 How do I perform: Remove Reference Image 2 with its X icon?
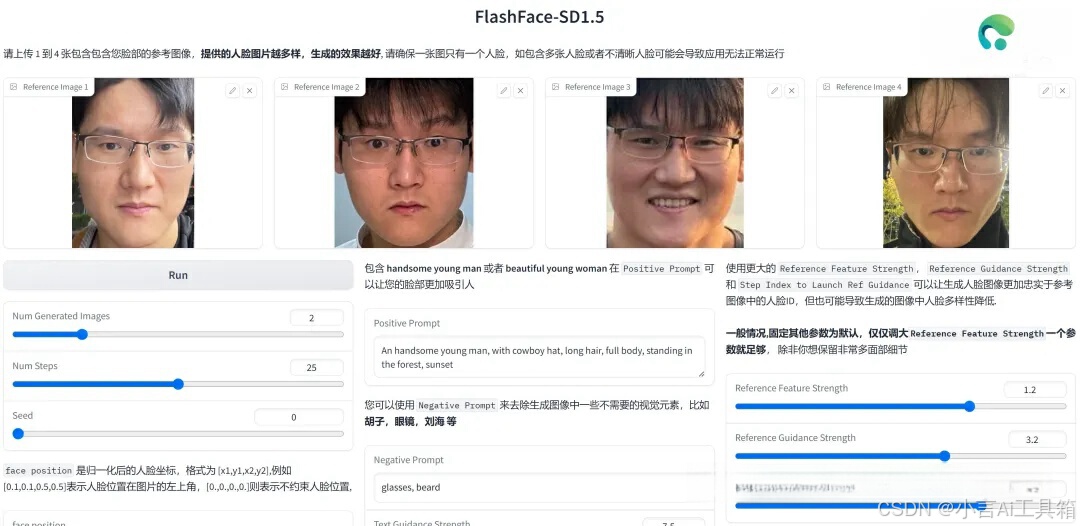pos(521,91)
